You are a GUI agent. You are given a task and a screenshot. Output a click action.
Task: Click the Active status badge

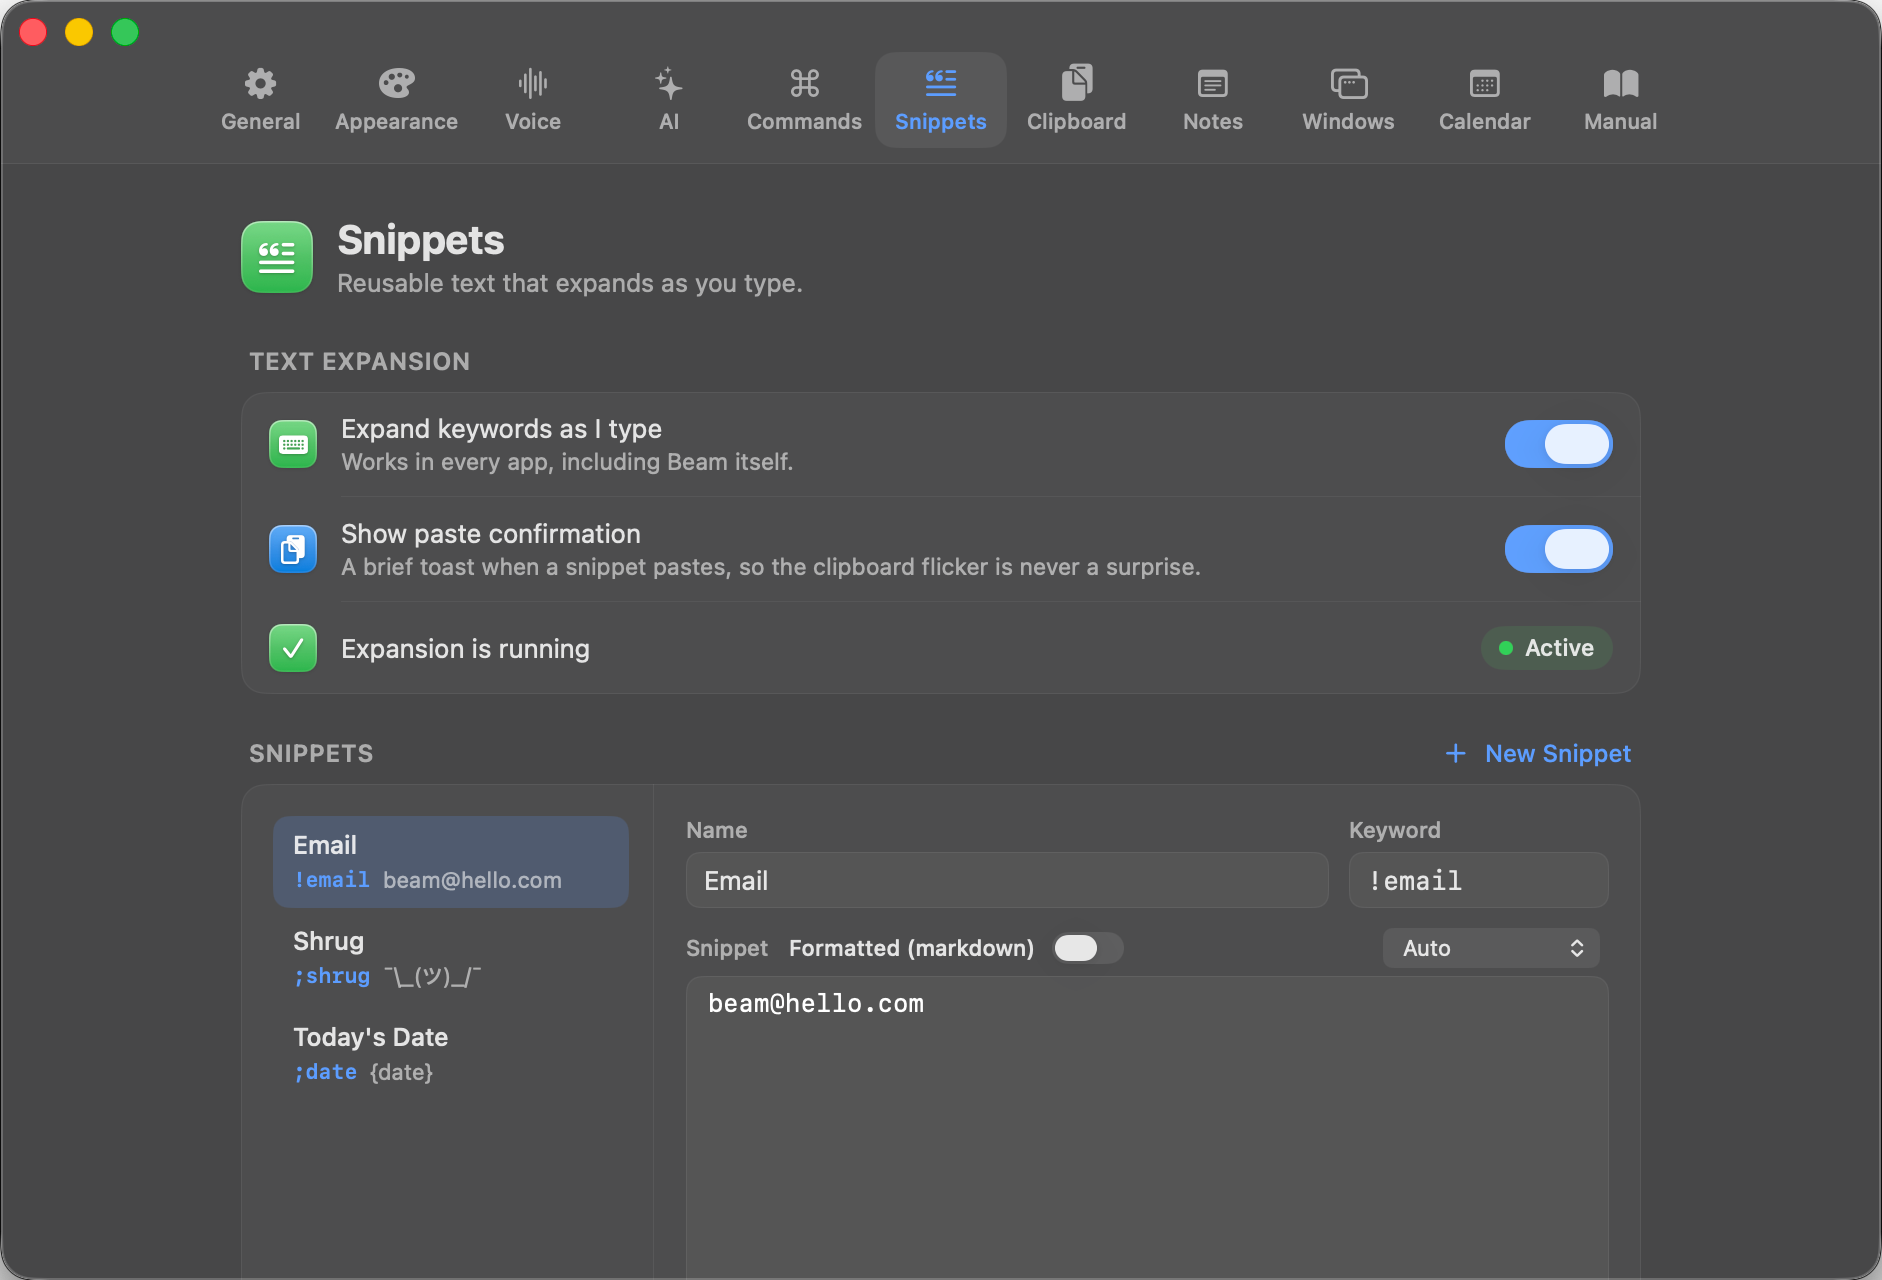(x=1546, y=648)
